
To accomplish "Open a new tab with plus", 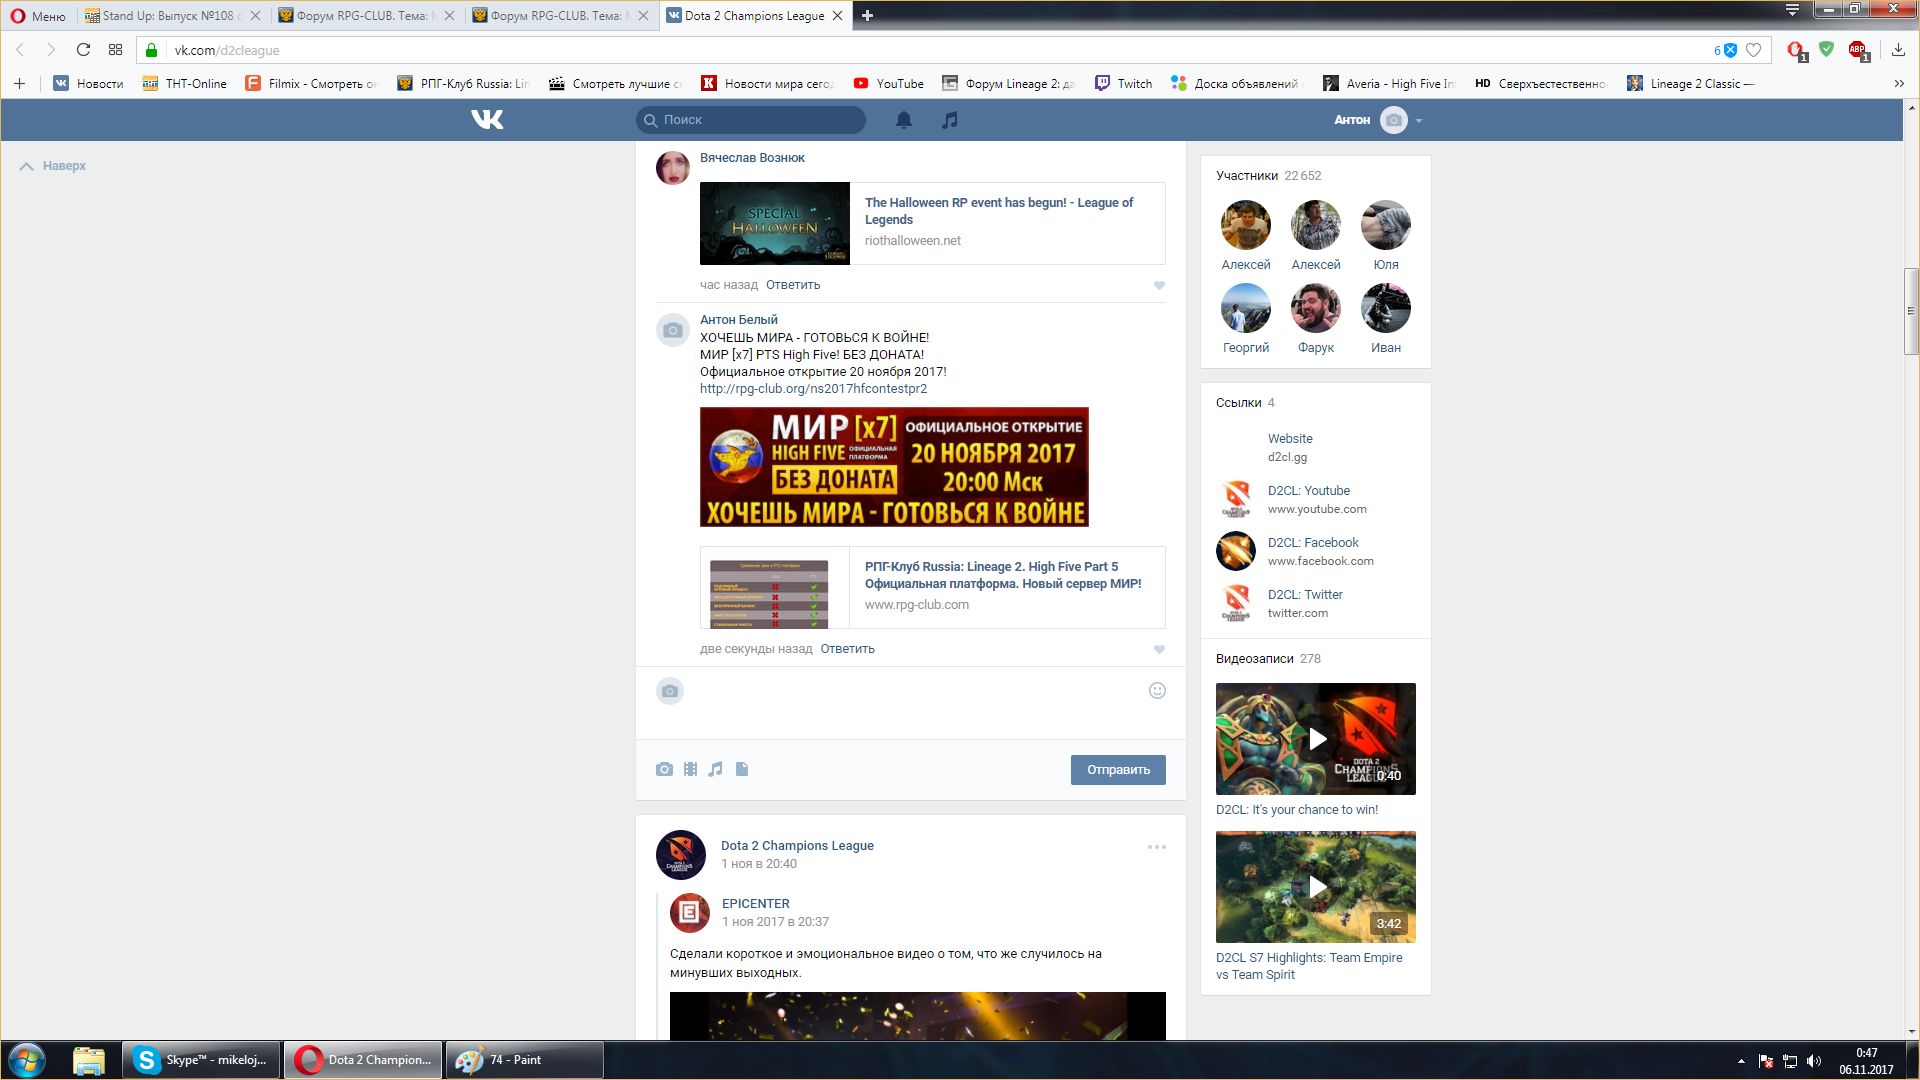I will pos(867,15).
